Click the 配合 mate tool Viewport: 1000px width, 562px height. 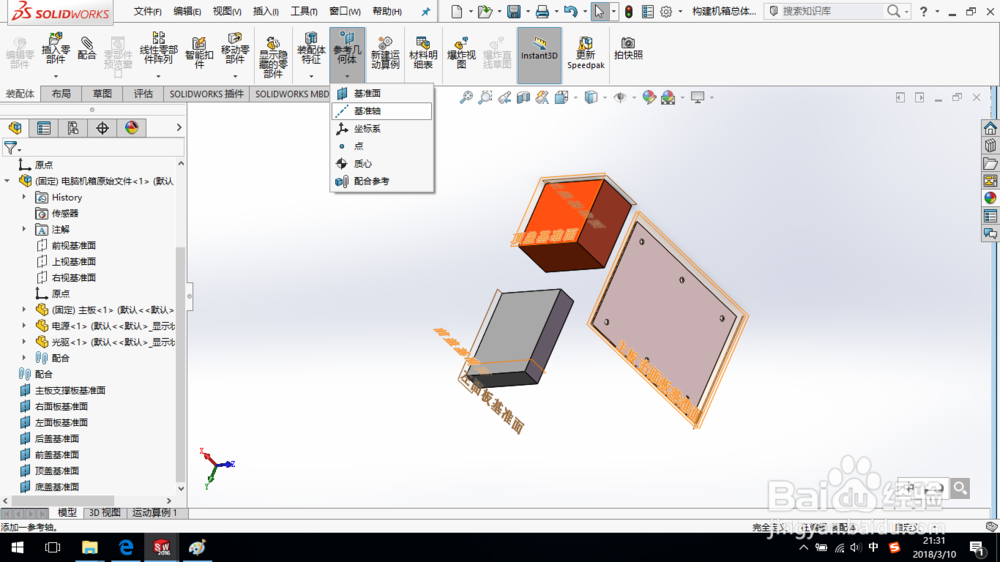point(87,48)
